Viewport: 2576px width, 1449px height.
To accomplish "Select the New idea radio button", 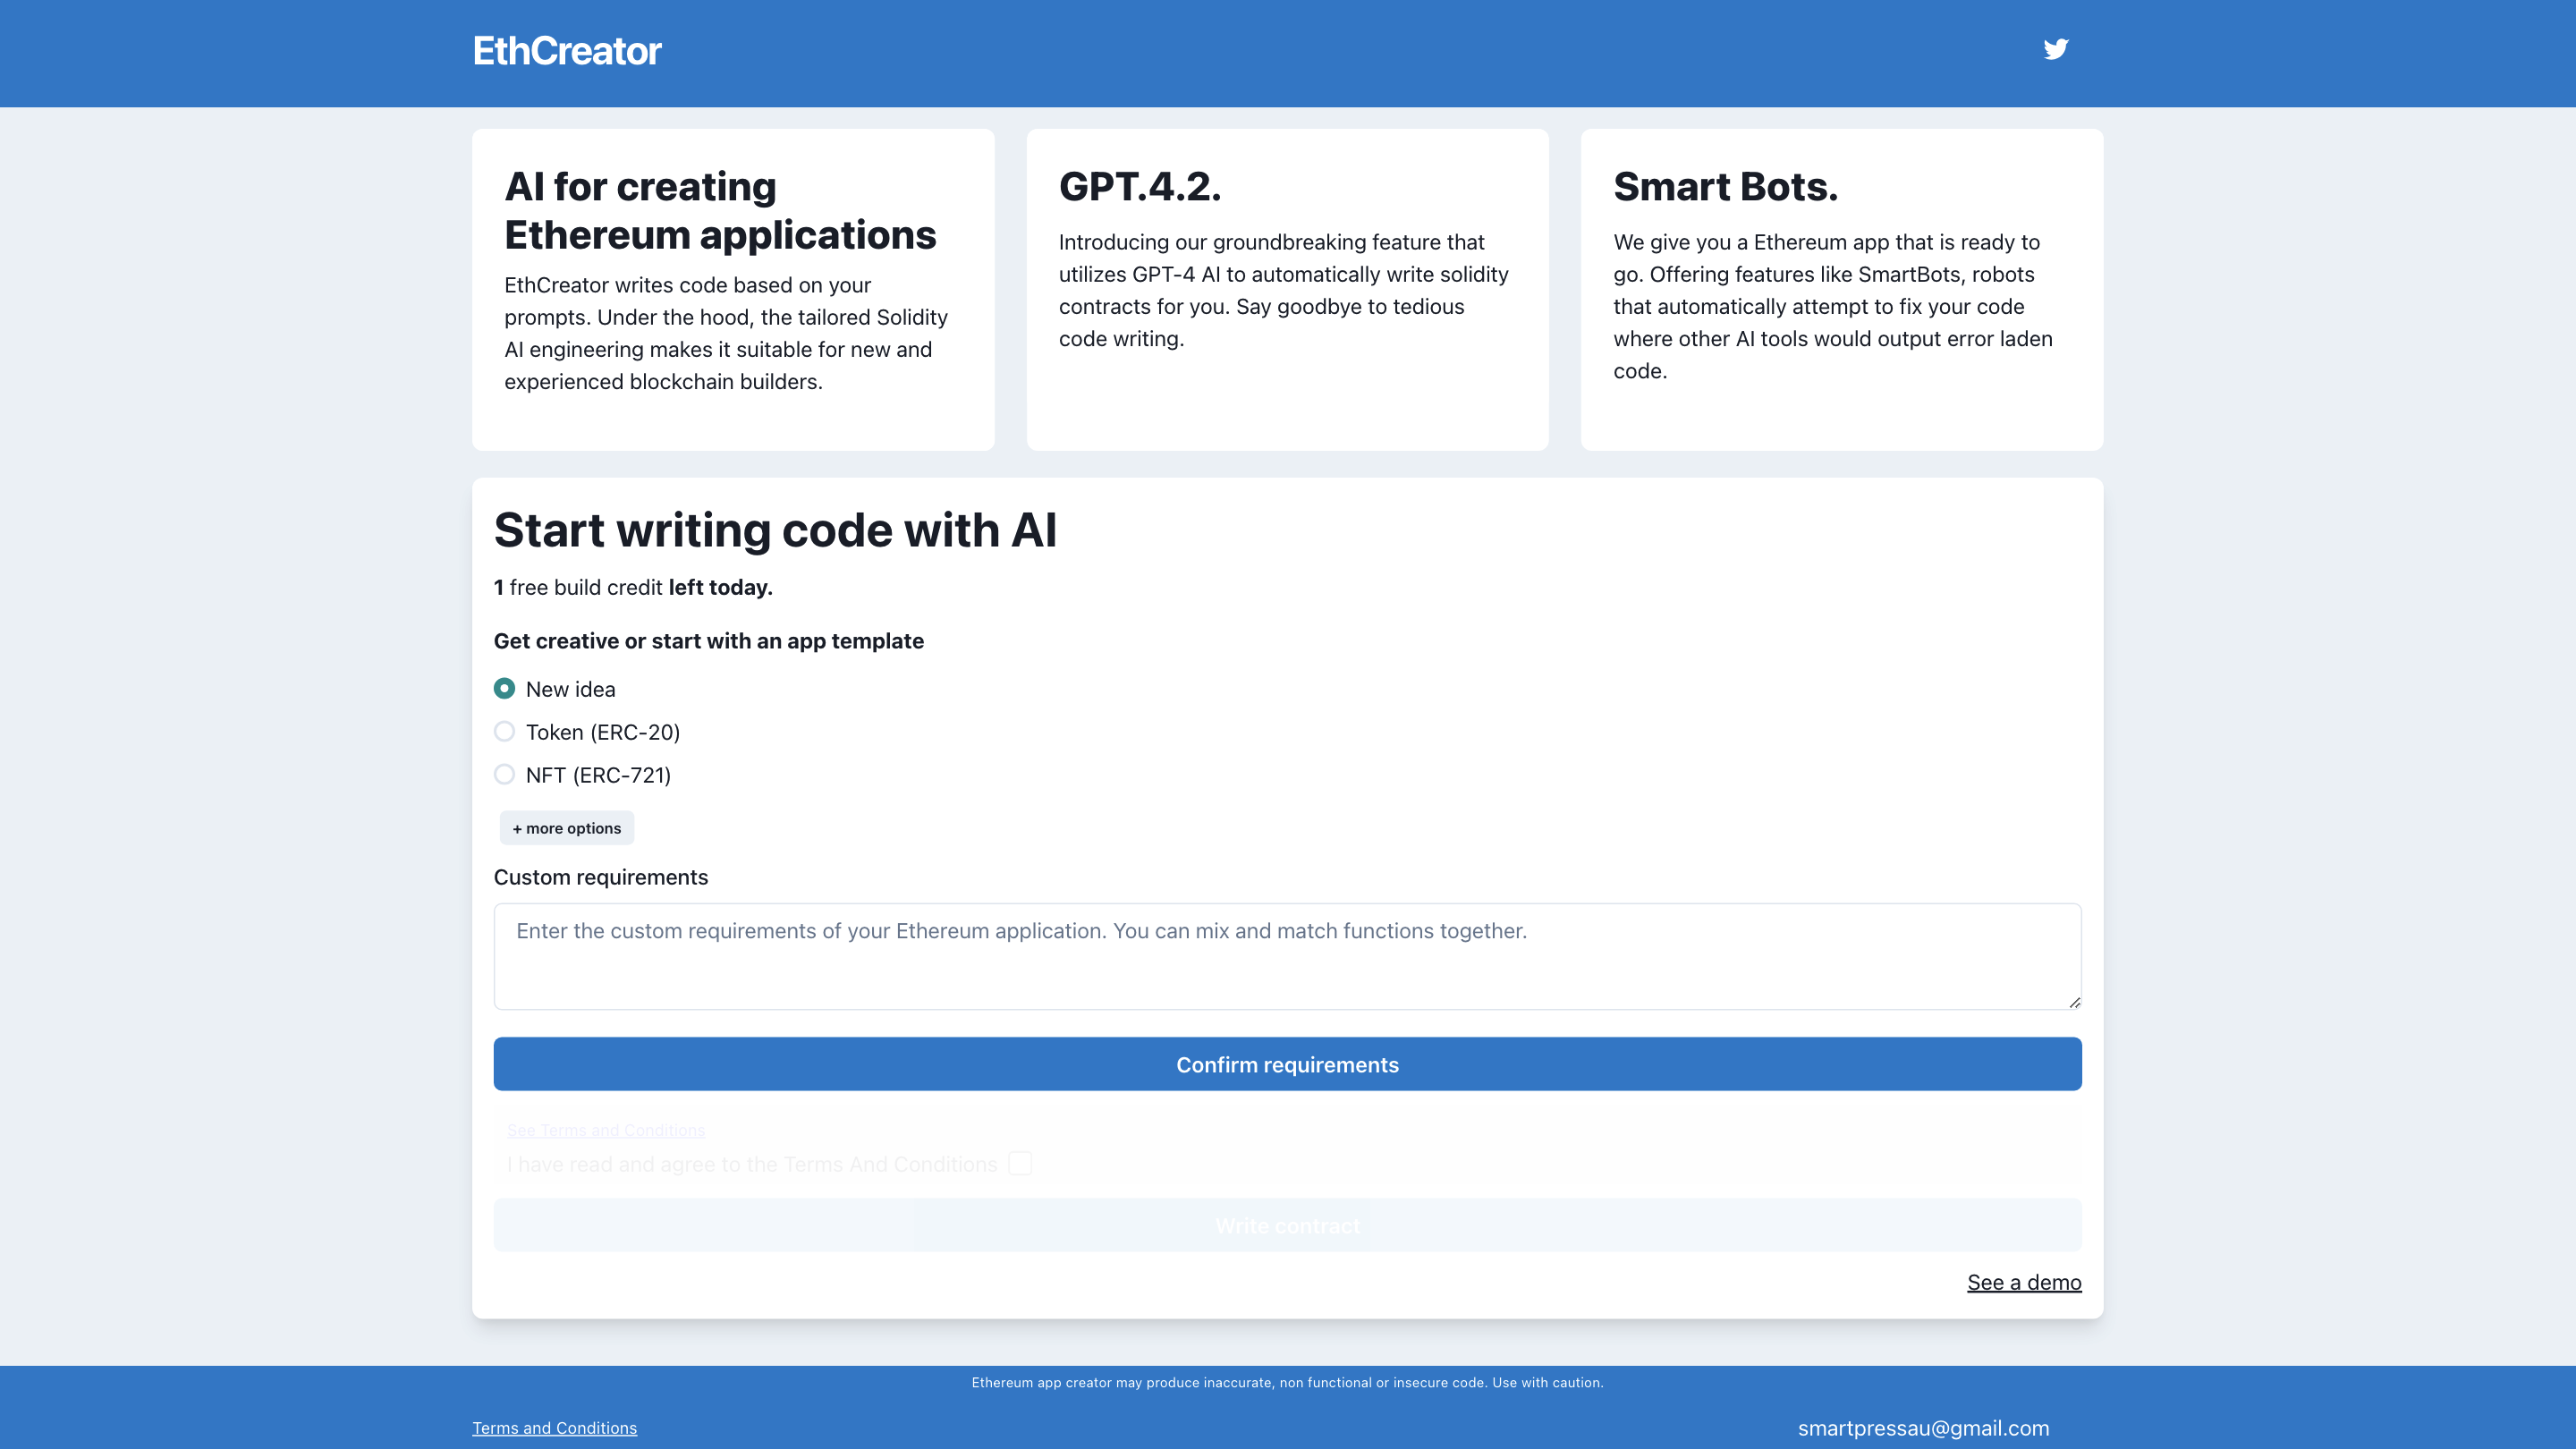I will pos(505,688).
